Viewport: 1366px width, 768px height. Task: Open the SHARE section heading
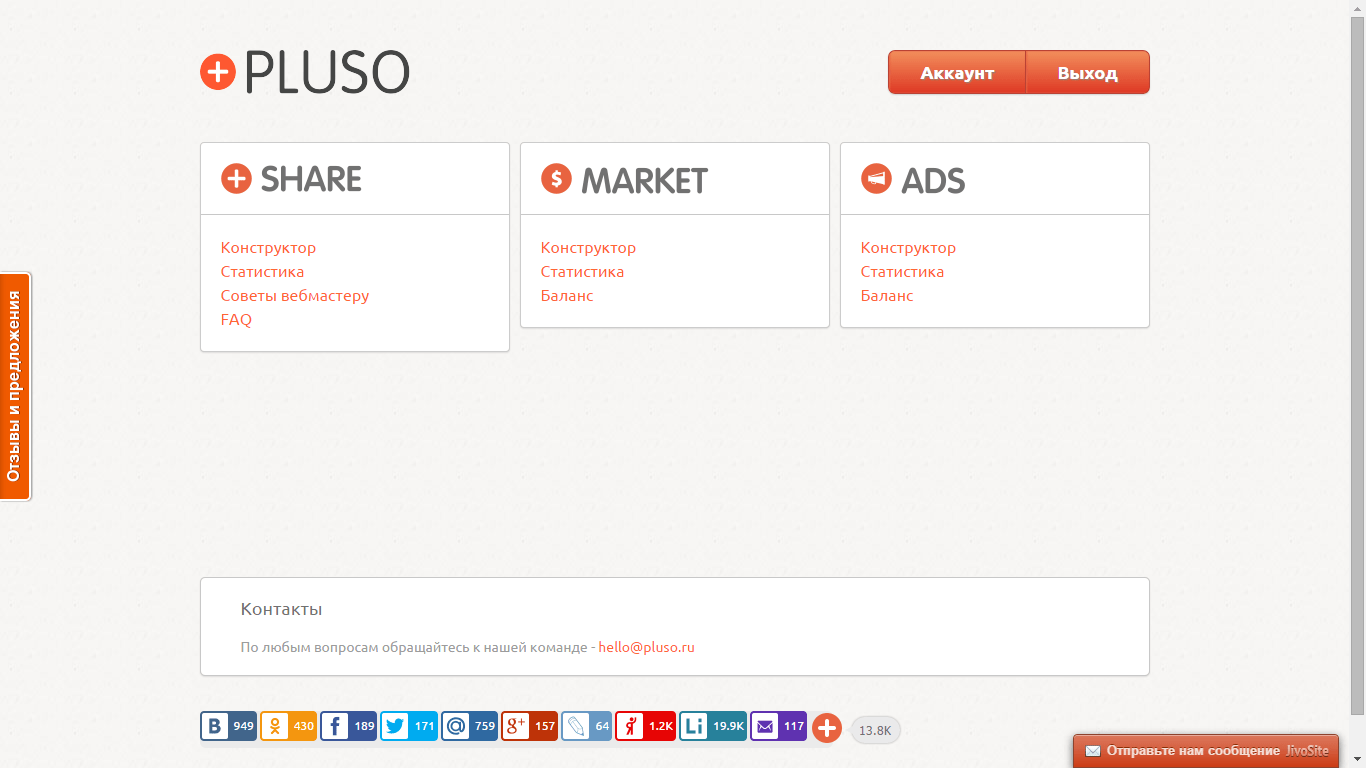[x=311, y=180]
